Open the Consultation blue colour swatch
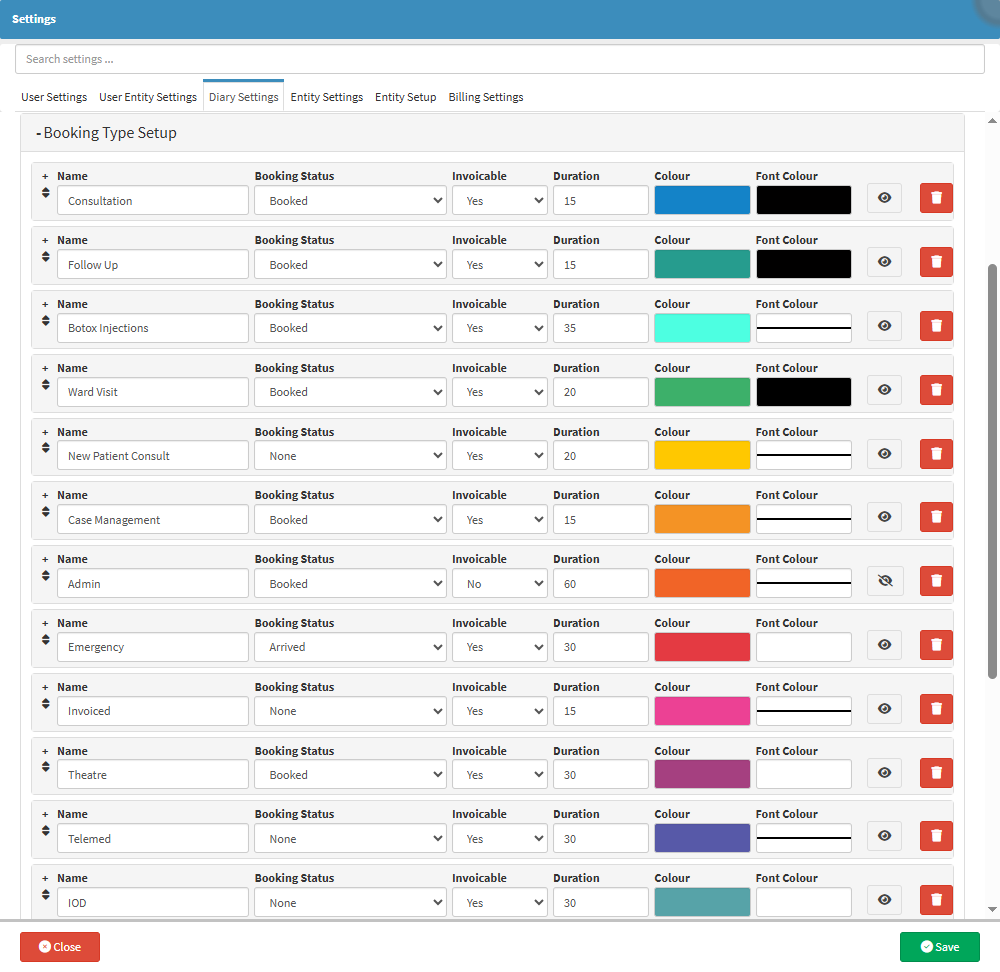 pos(702,200)
